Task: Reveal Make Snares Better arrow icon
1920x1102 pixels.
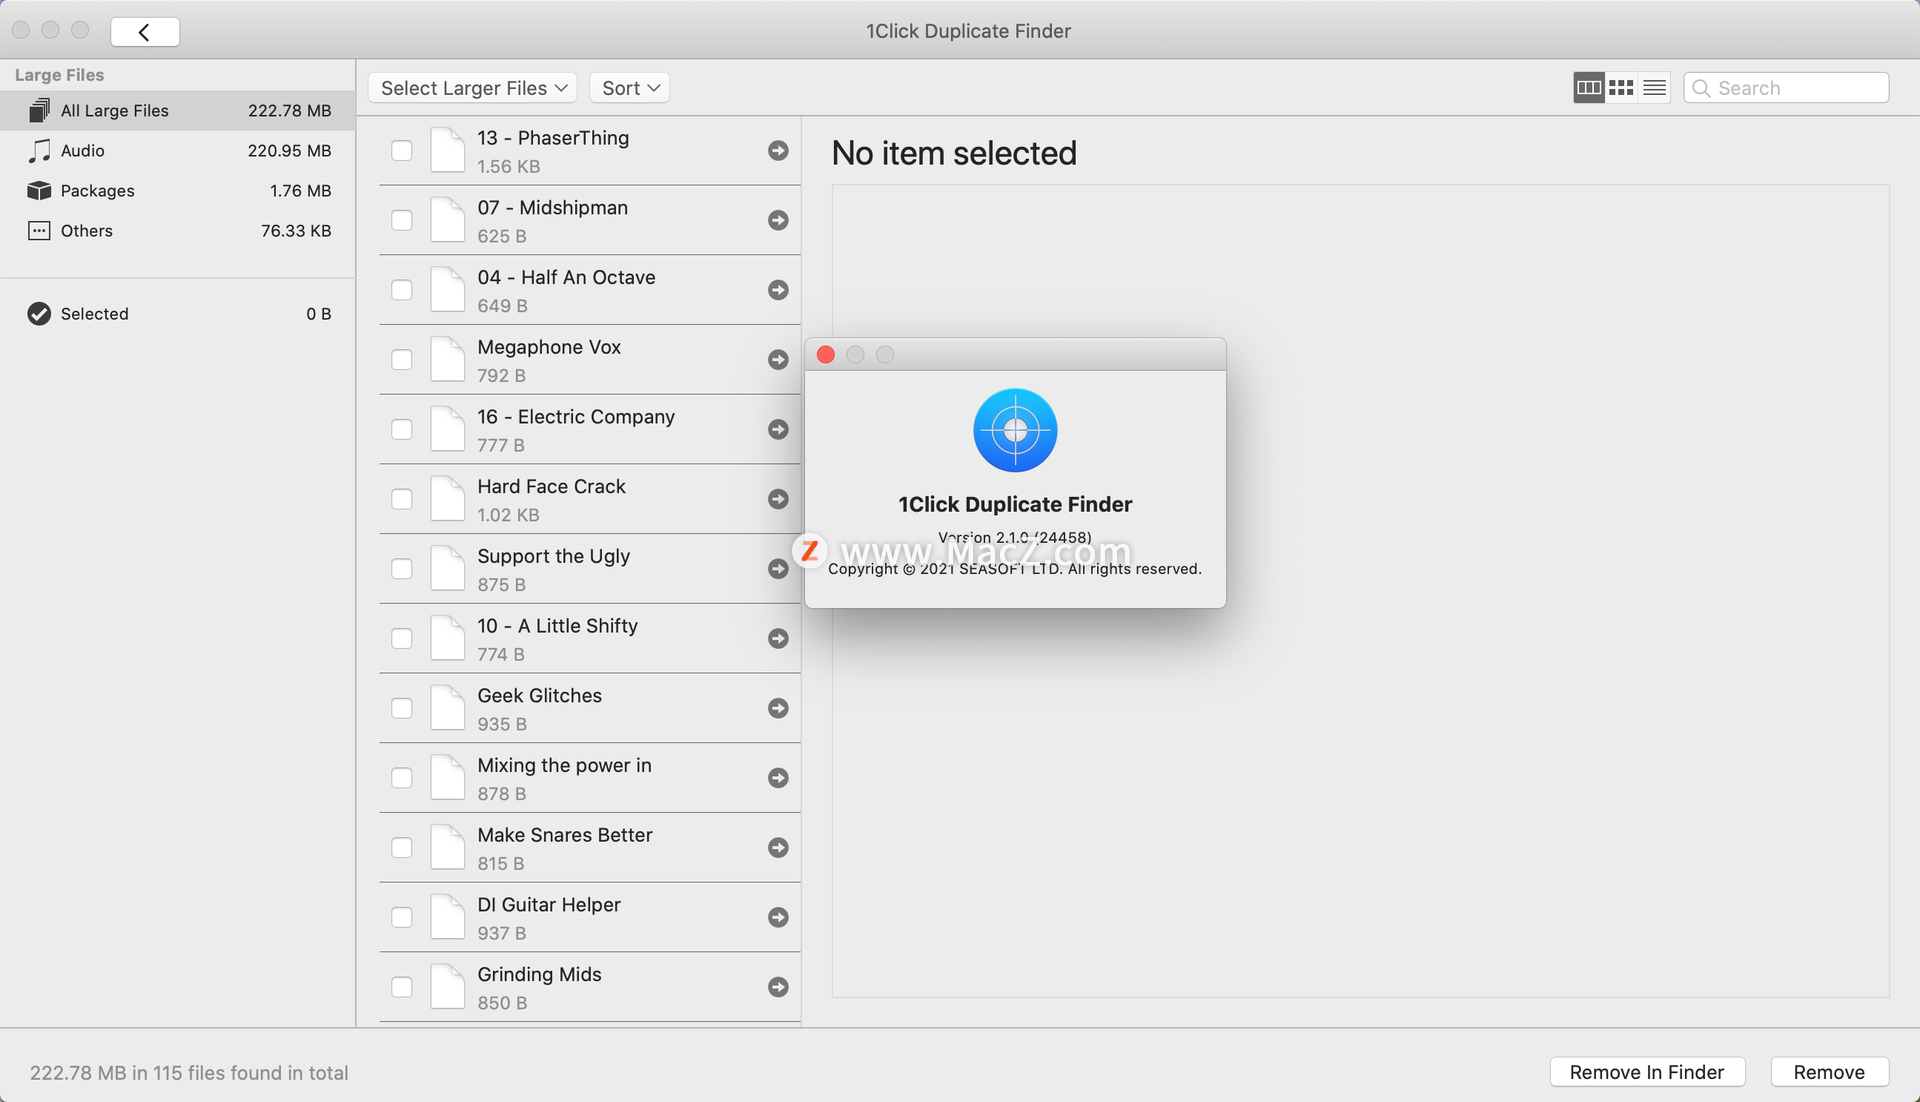Action: coord(778,847)
